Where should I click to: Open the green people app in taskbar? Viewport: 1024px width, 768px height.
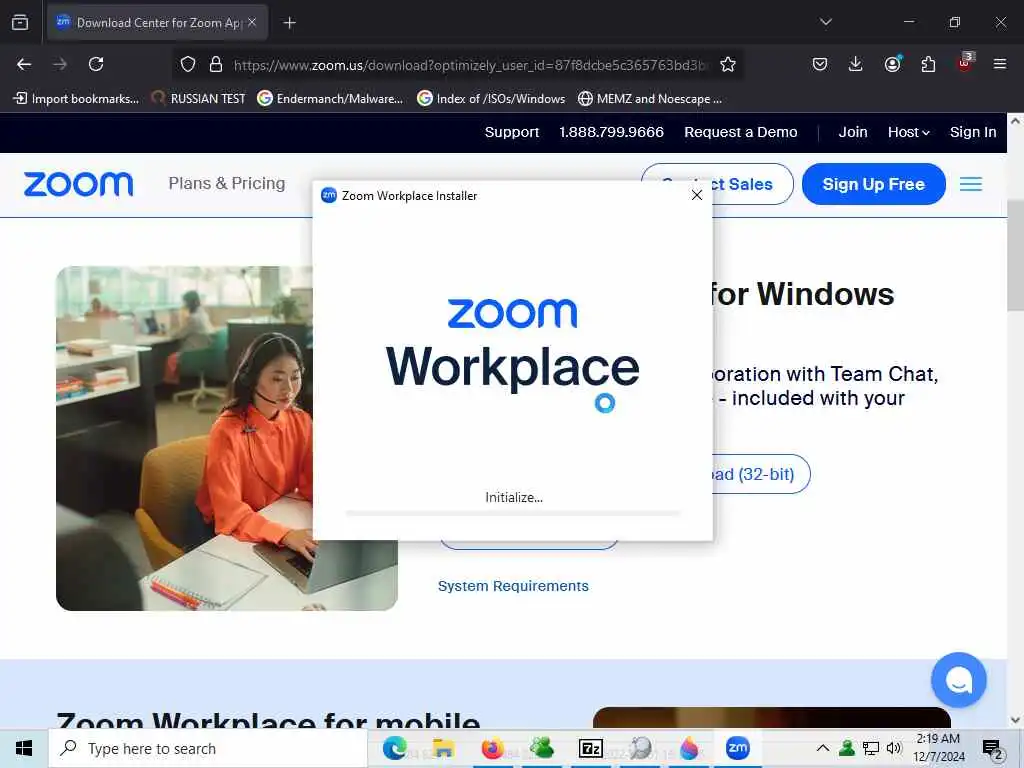pos(541,748)
